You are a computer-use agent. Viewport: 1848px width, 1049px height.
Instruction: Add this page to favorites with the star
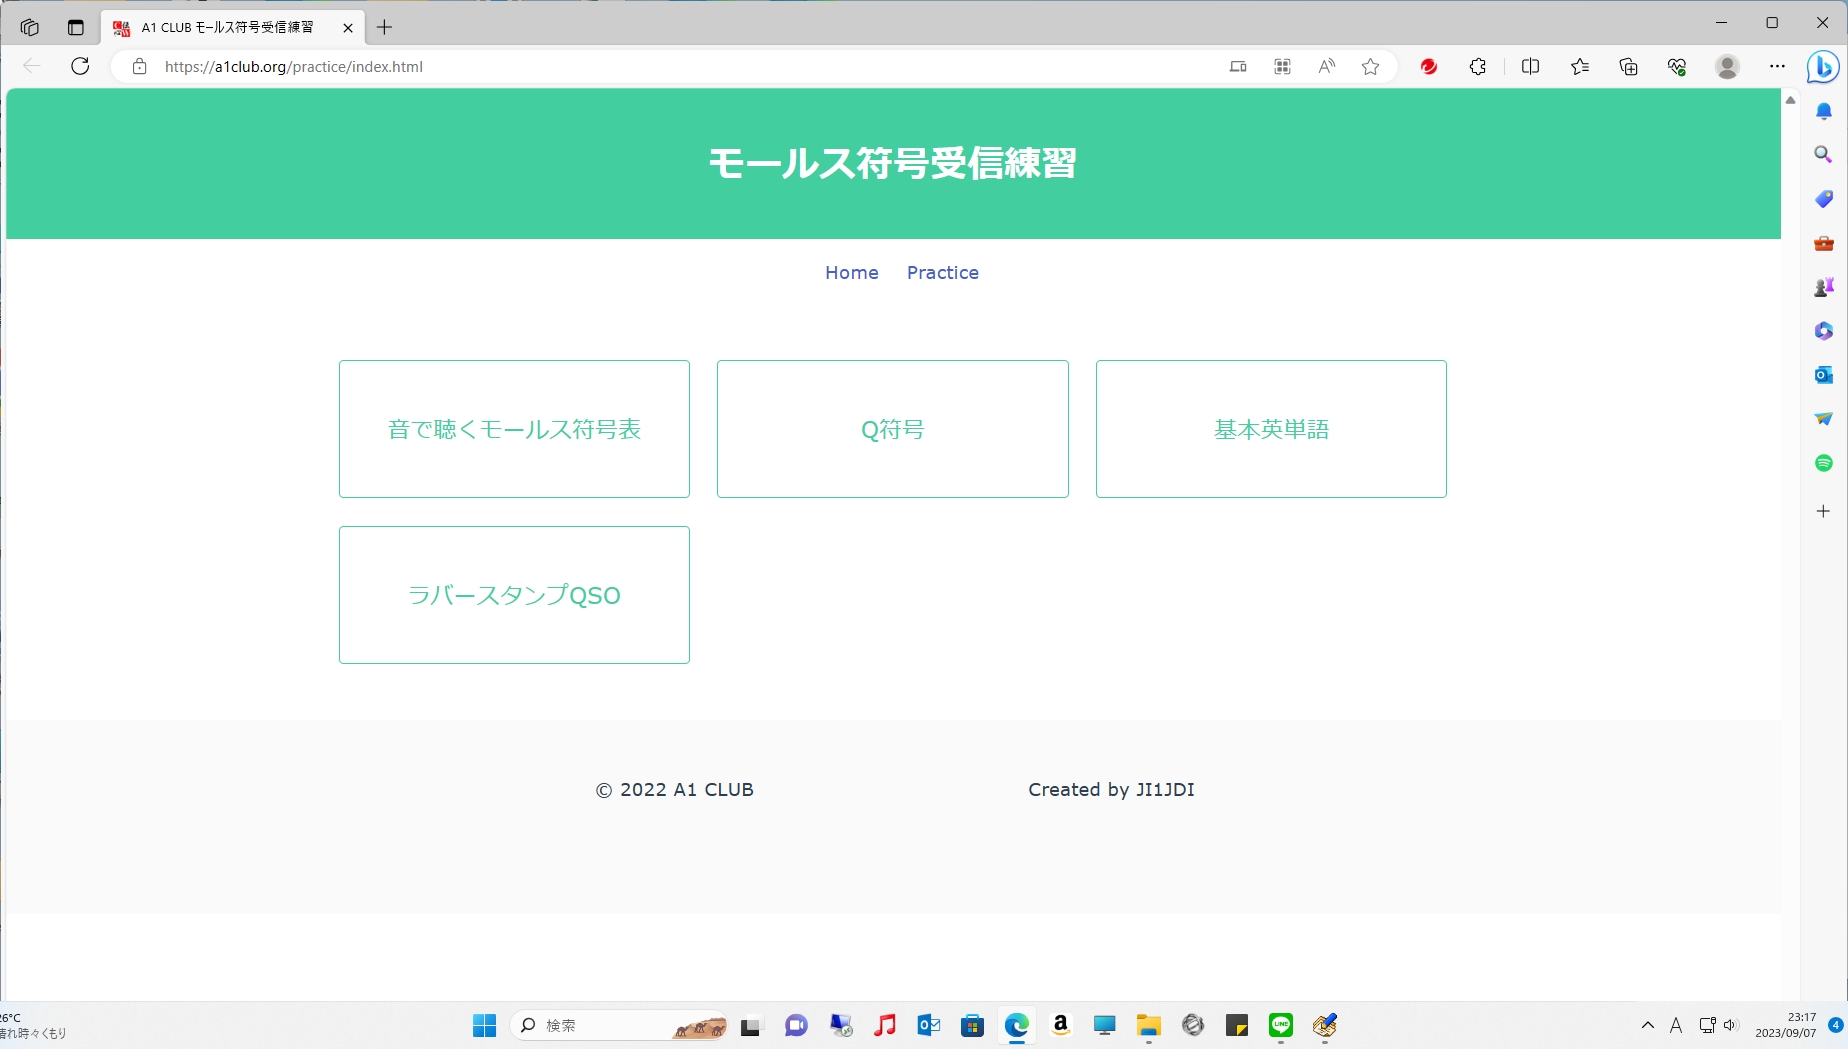pyautogui.click(x=1370, y=66)
